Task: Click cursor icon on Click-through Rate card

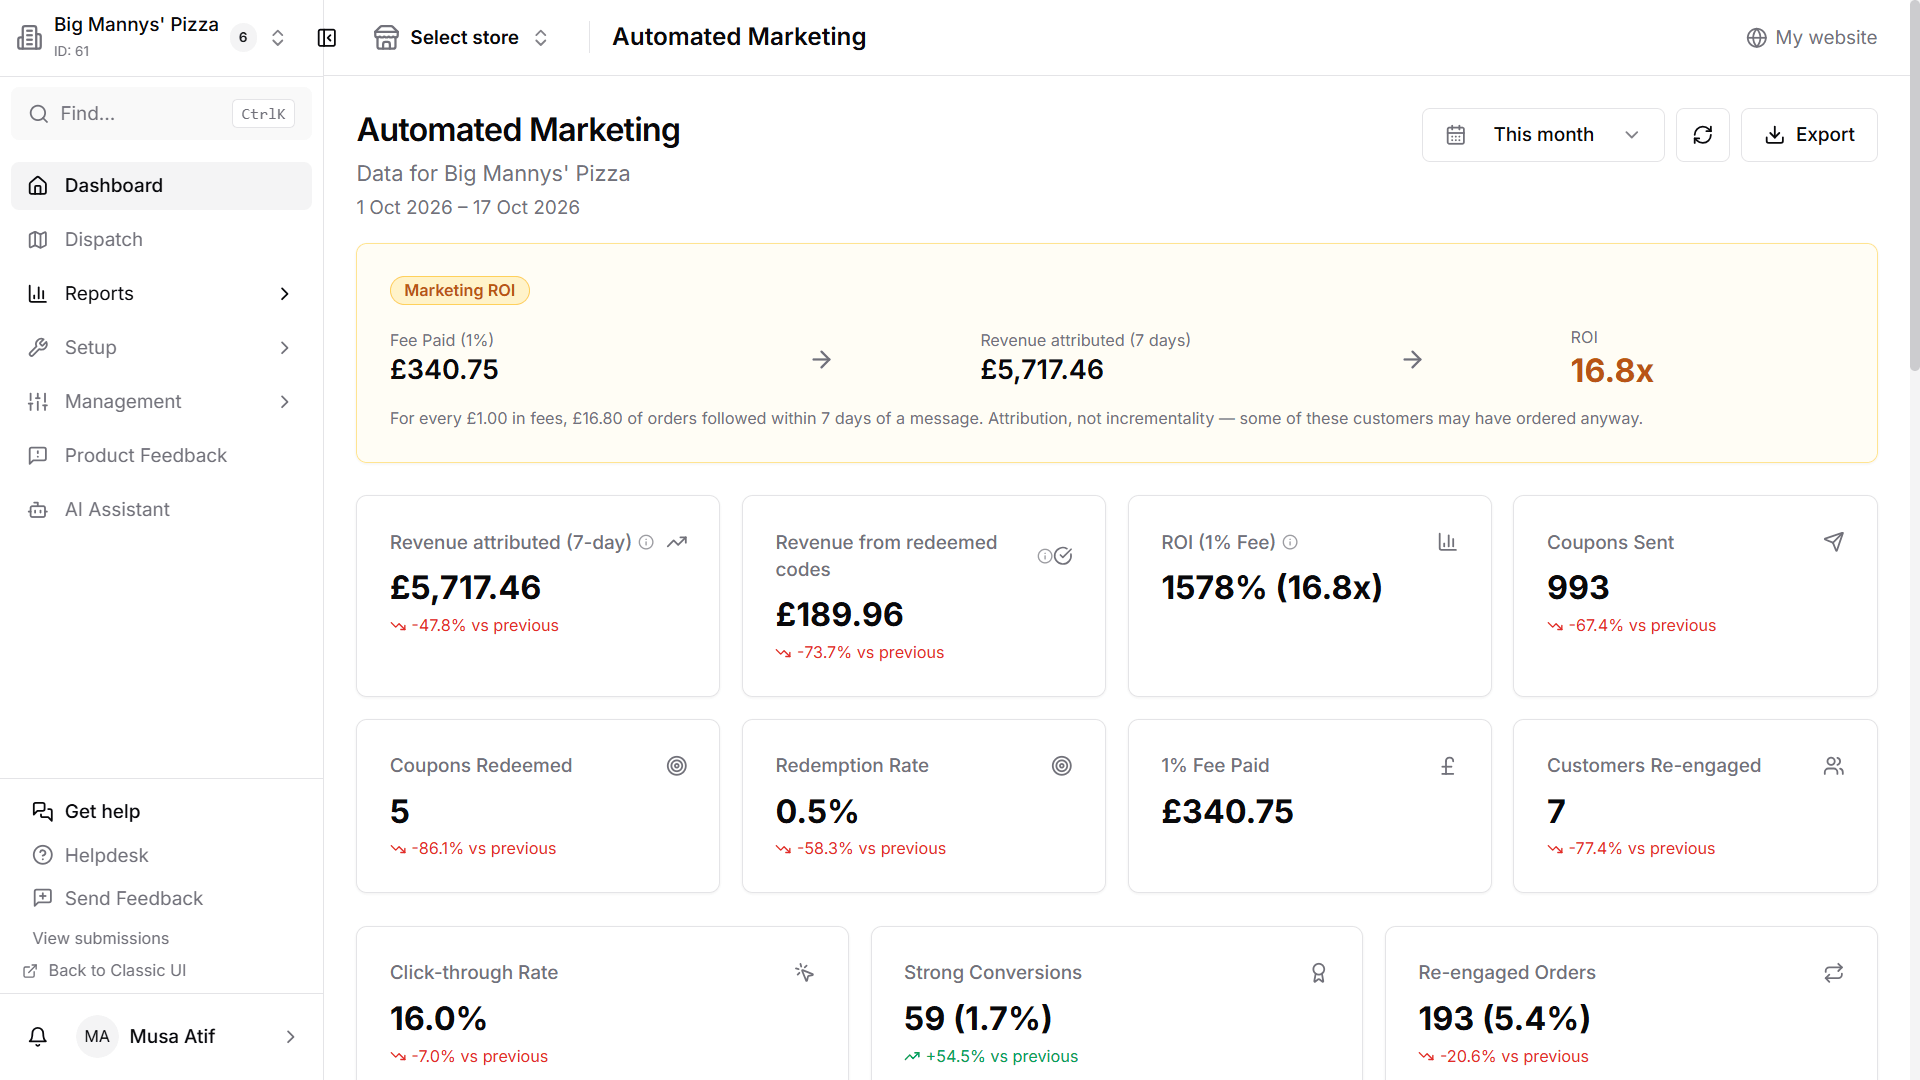Action: 804,973
